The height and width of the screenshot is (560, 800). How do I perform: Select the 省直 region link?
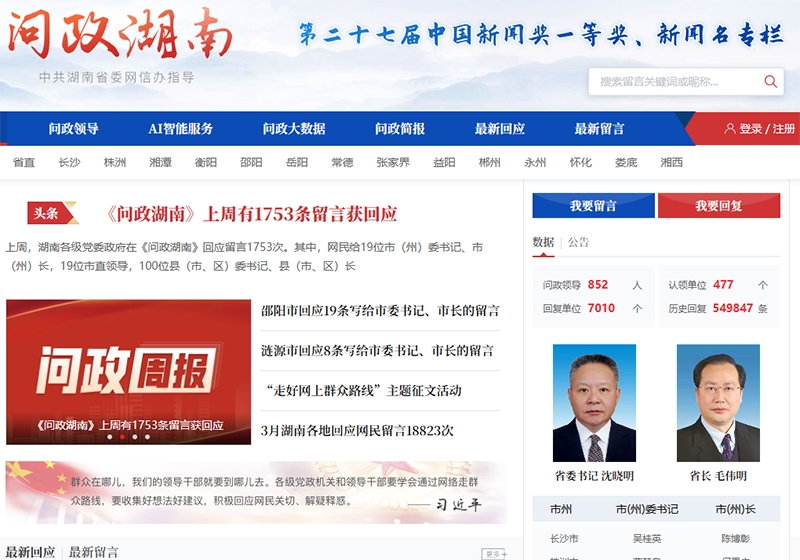coord(24,162)
